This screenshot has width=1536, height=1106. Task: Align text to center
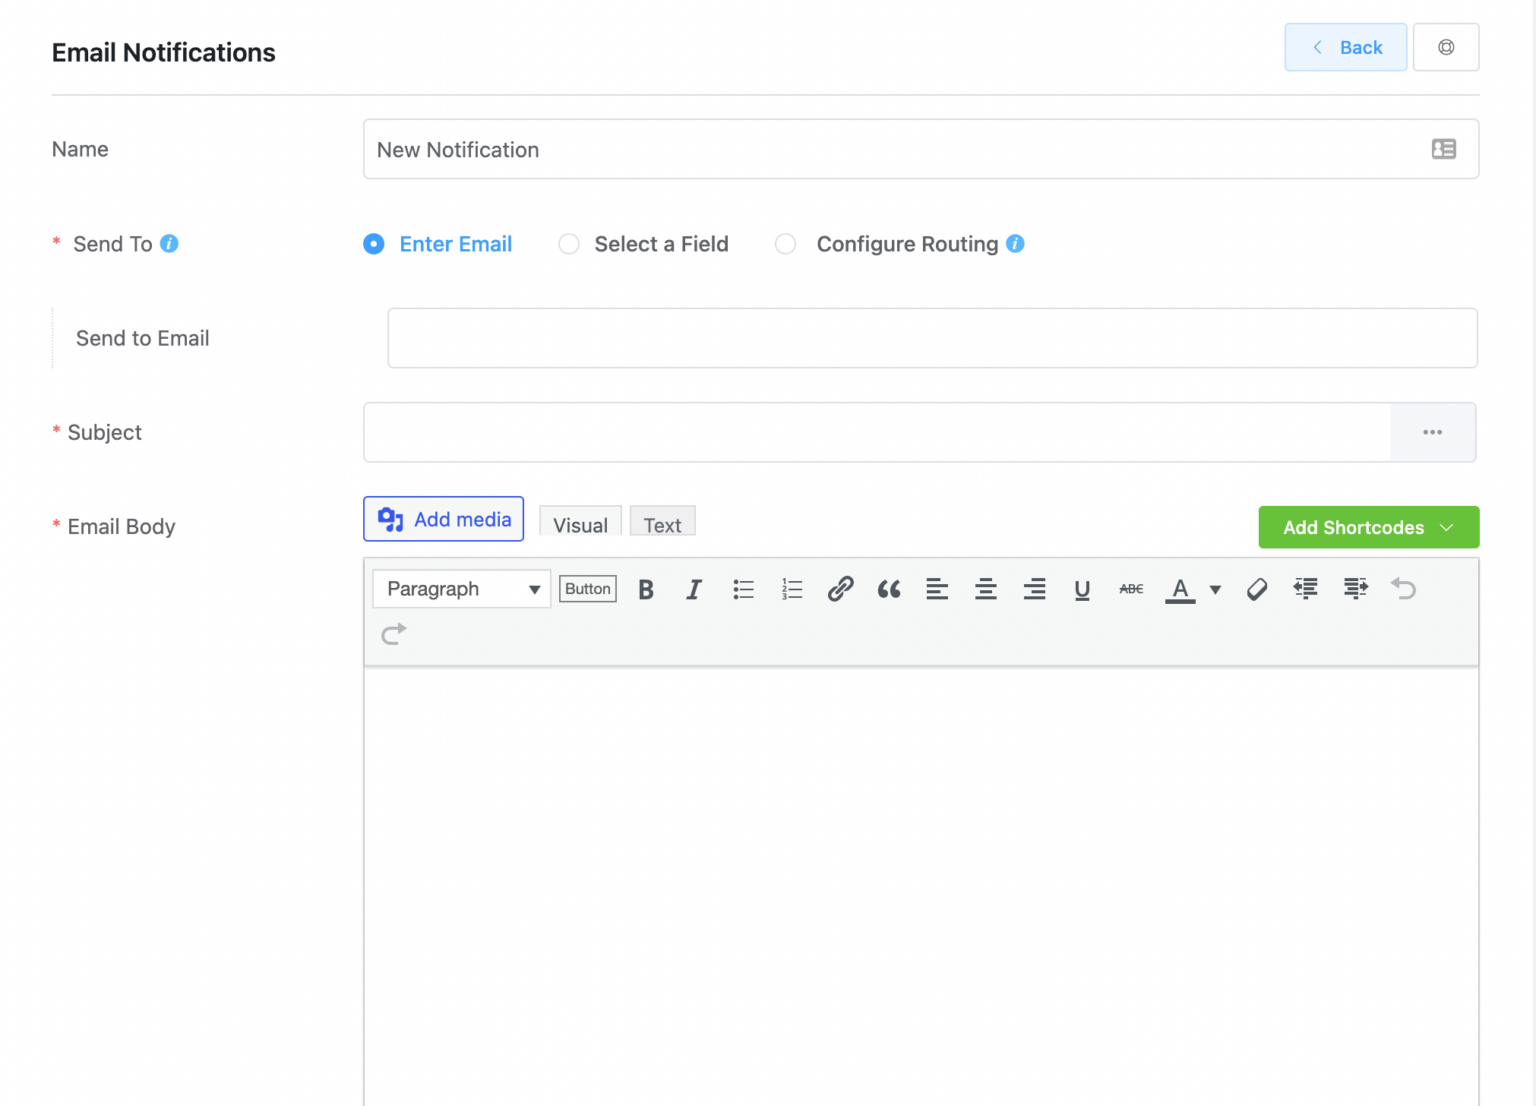[986, 589]
